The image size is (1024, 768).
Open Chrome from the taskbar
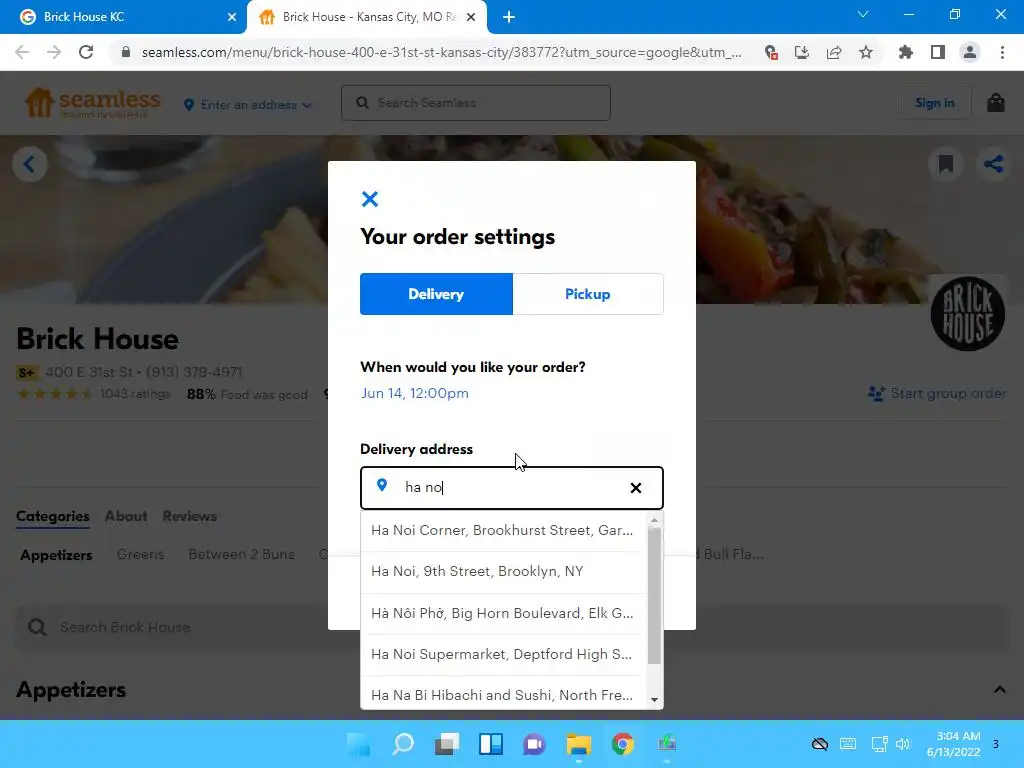click(x=623, y=744)
